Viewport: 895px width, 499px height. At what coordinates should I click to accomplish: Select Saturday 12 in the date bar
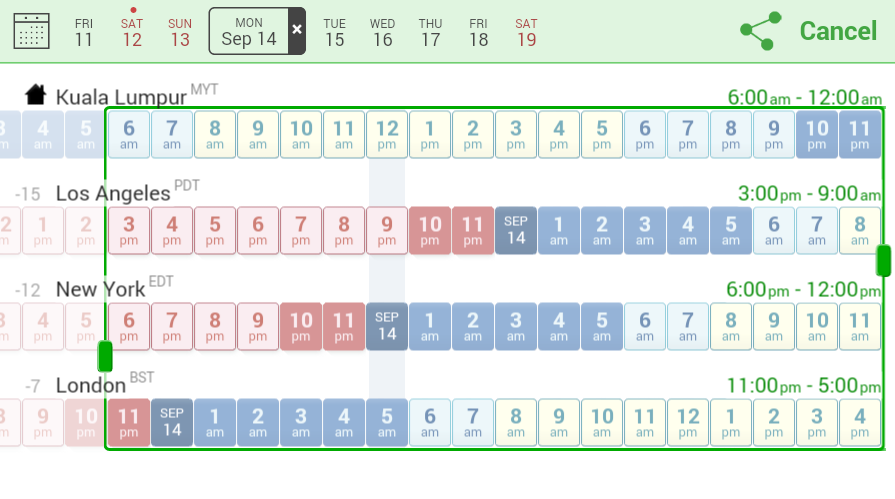[x=132, y=32]
